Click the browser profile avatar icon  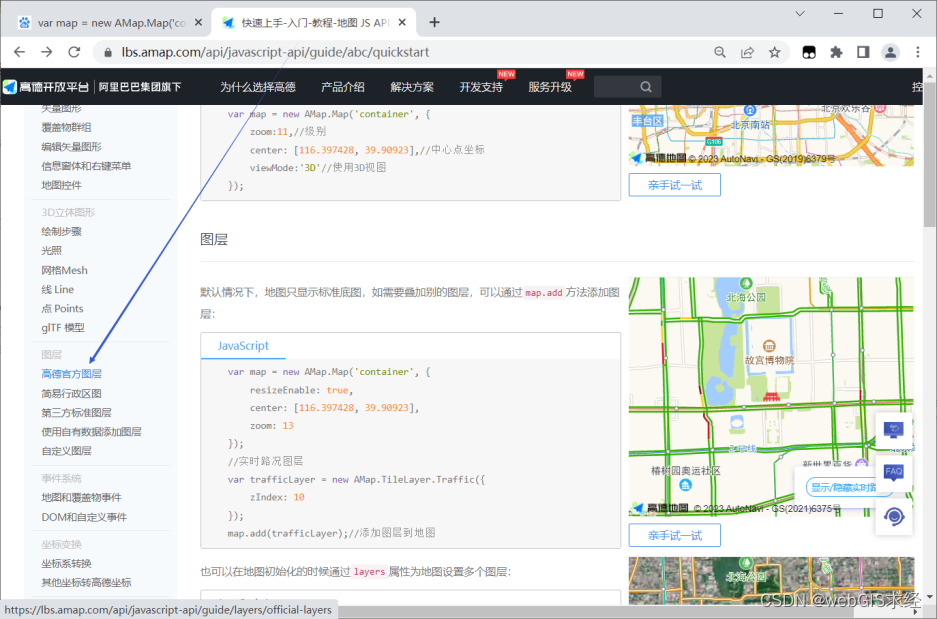890,51
